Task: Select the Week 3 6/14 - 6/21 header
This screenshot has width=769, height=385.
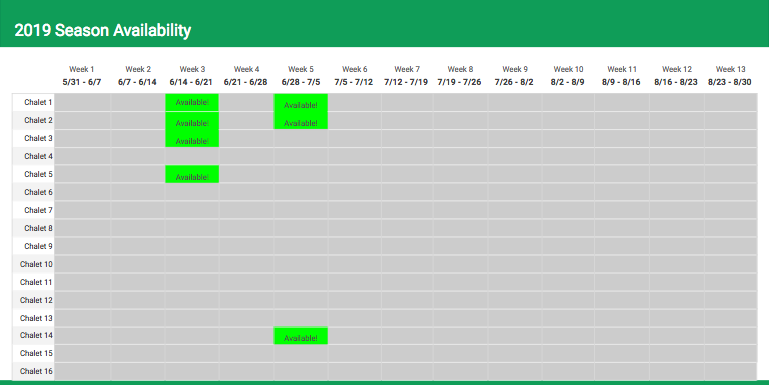Action: click(191, 76)
